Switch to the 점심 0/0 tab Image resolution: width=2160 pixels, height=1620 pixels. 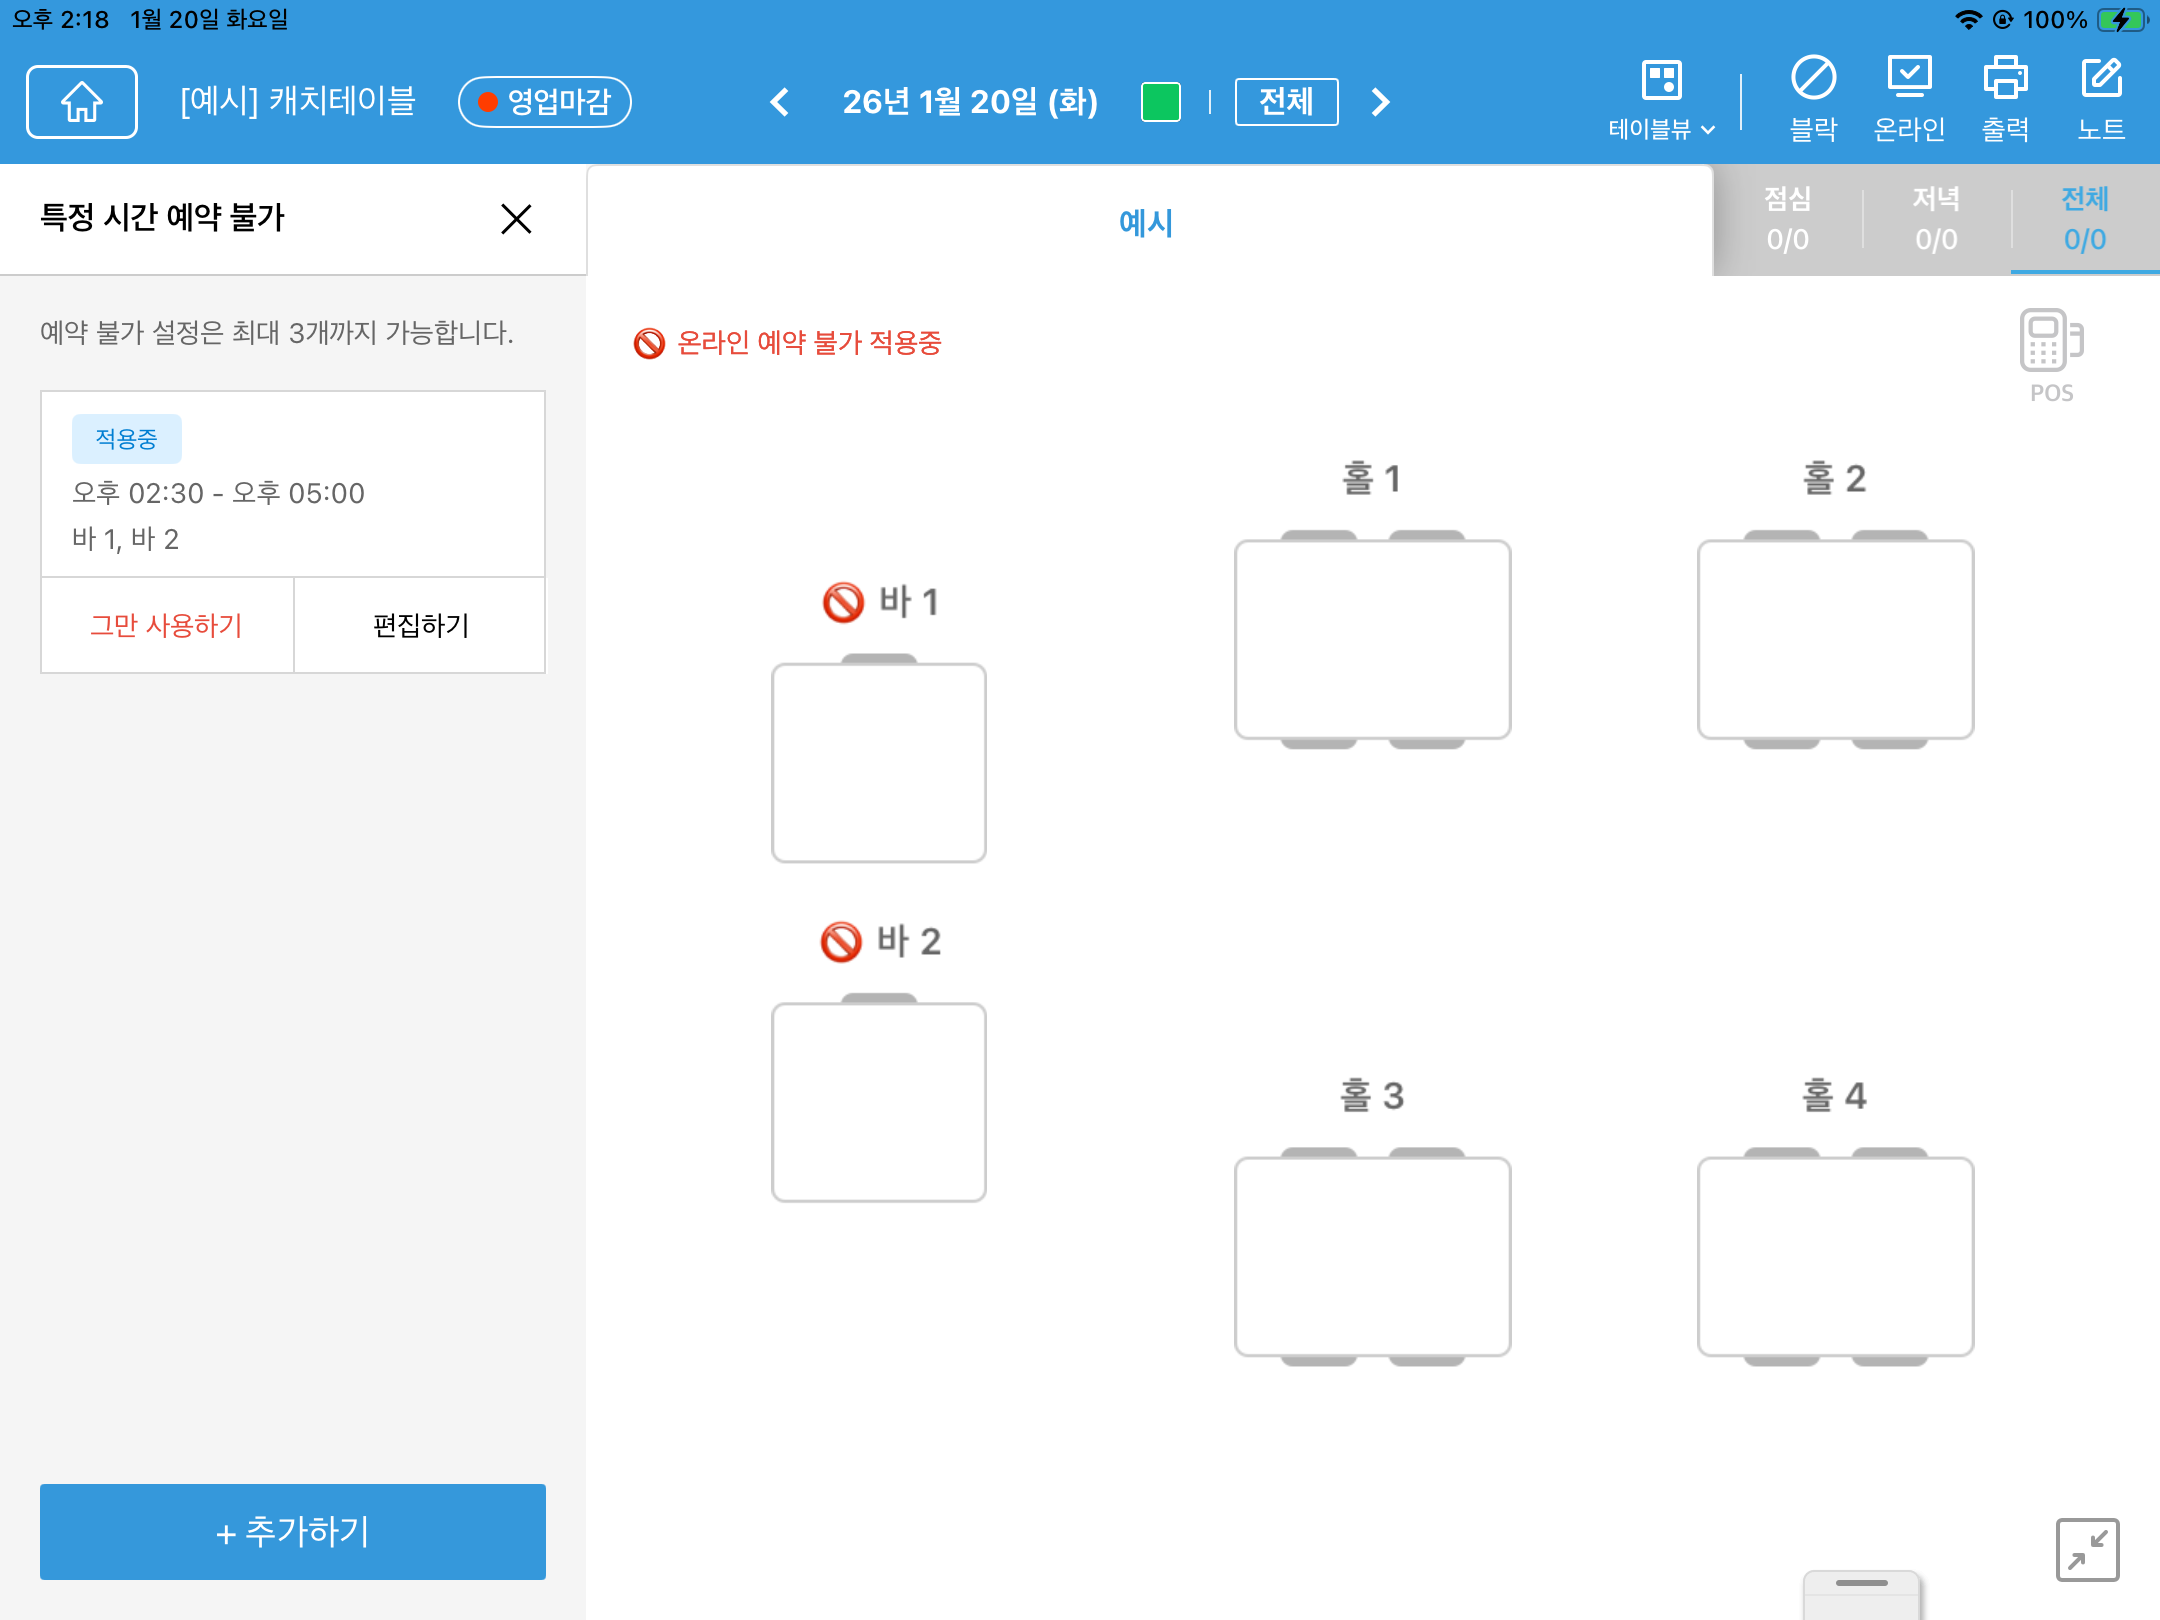tap(1787, 219)
